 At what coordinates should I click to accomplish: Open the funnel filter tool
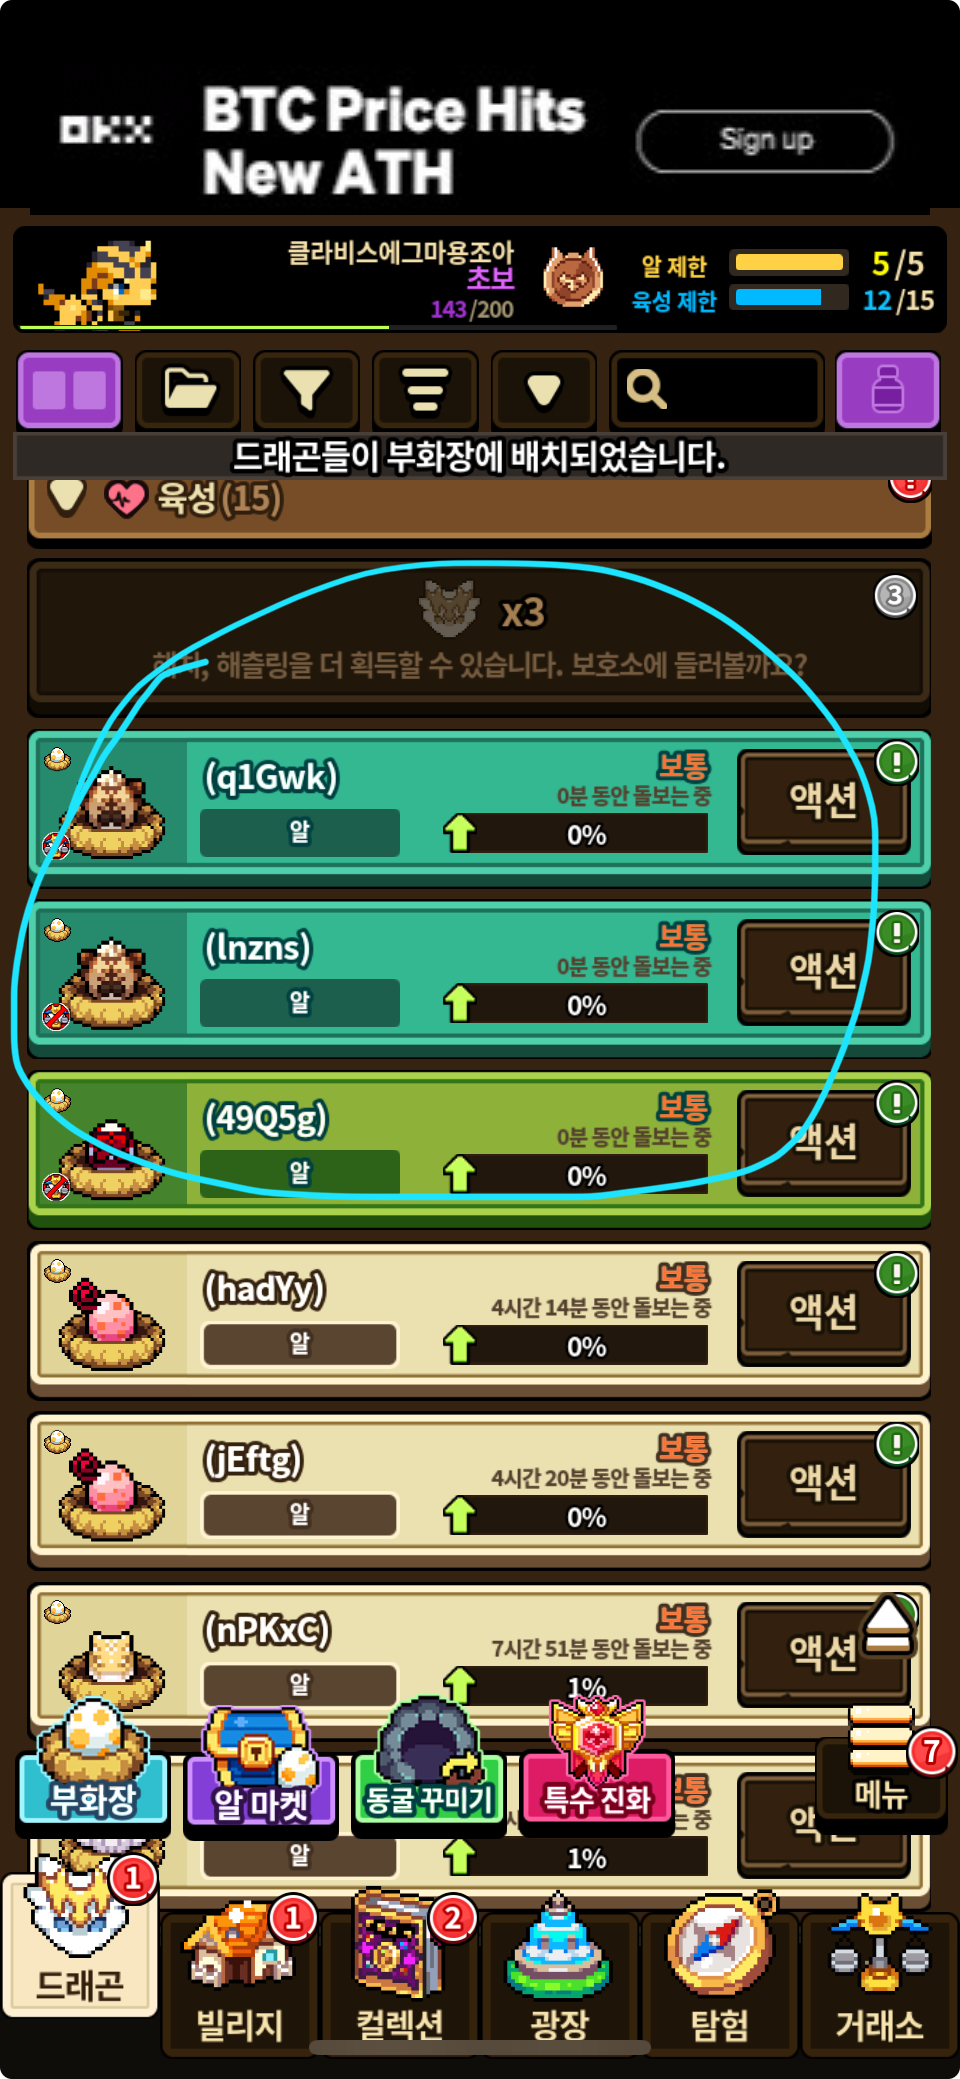306,390
